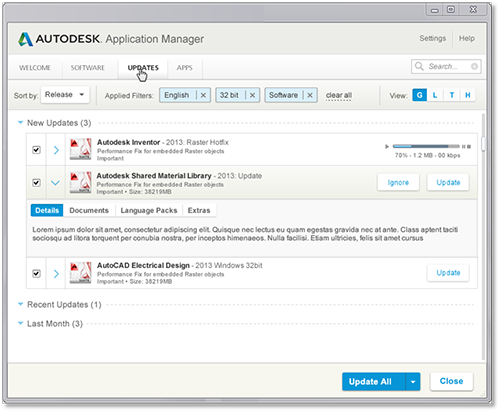Expand the Autodesk Inventor row details
The image size is (500, 412).
pos(56,150)
